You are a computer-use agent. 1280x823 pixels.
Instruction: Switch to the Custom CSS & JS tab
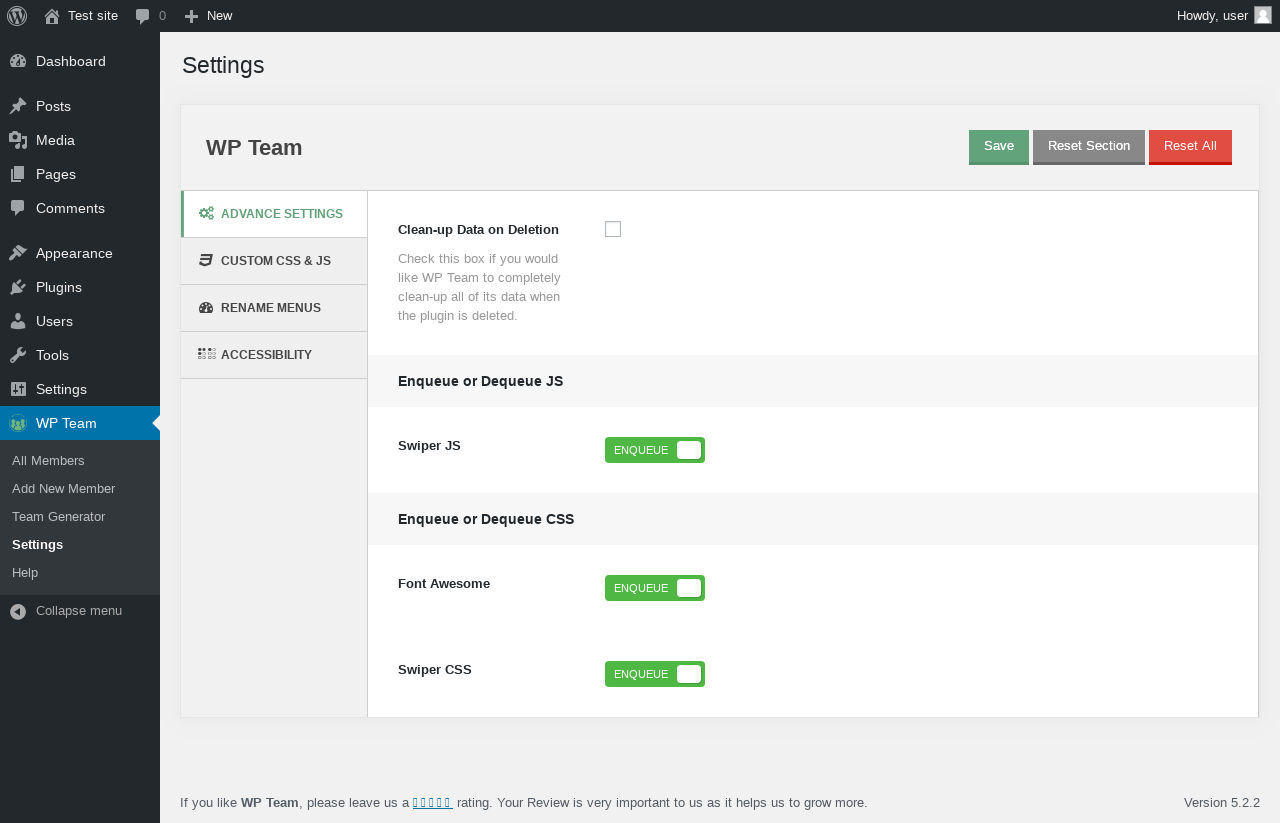tap(274, 261)
